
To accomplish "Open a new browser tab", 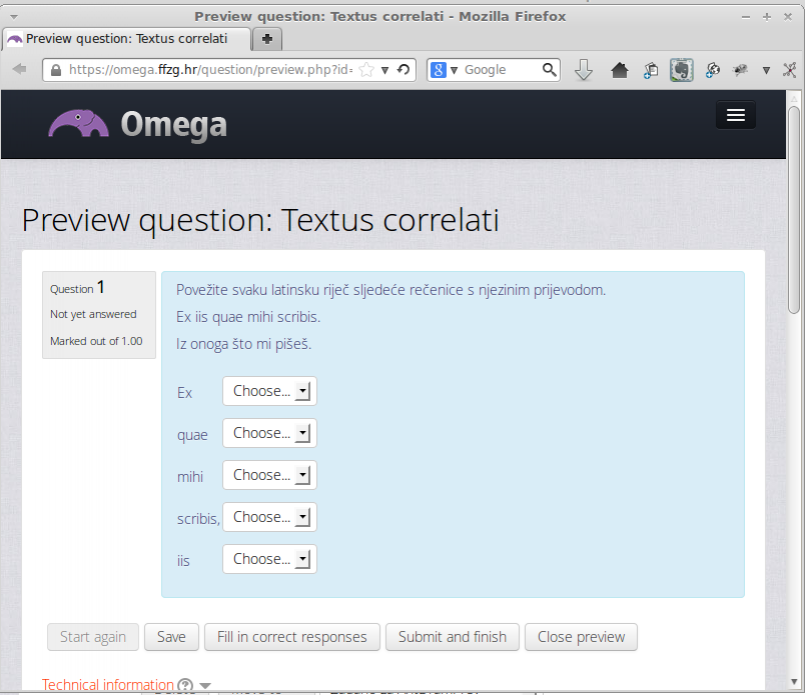I will pyautogui.click(x=267, y=39).
